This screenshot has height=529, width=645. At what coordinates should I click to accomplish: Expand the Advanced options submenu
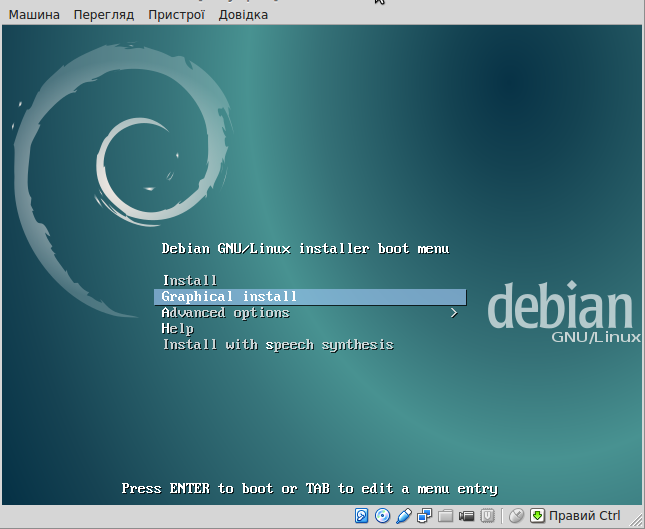pos(225,313)
